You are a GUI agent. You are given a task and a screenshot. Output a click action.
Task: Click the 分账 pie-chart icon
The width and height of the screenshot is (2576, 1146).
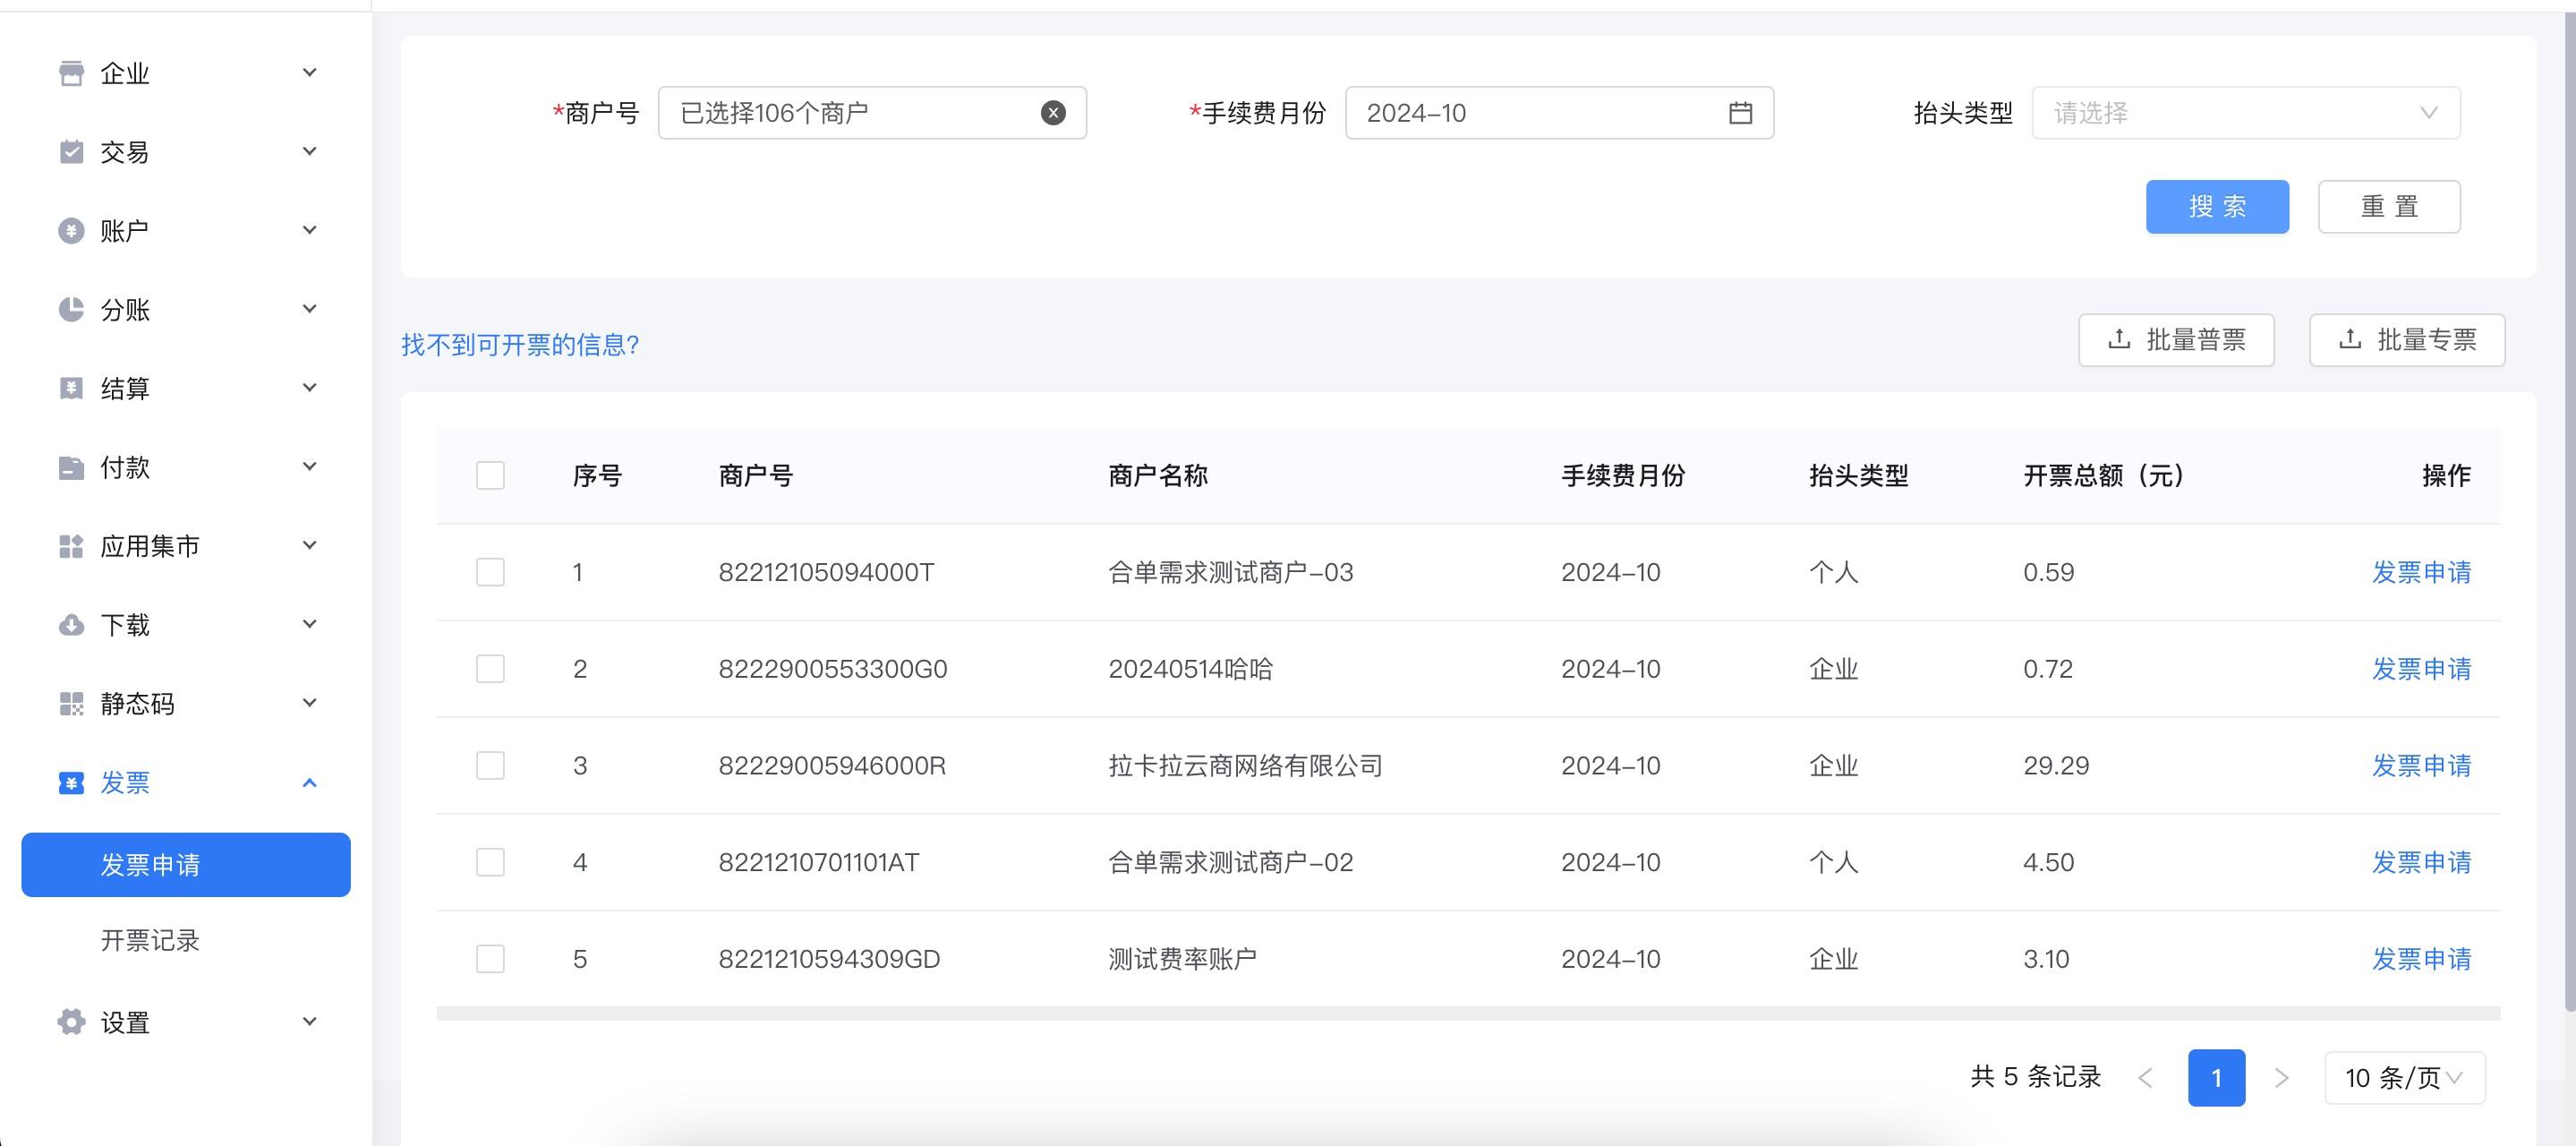coord(70,309)
